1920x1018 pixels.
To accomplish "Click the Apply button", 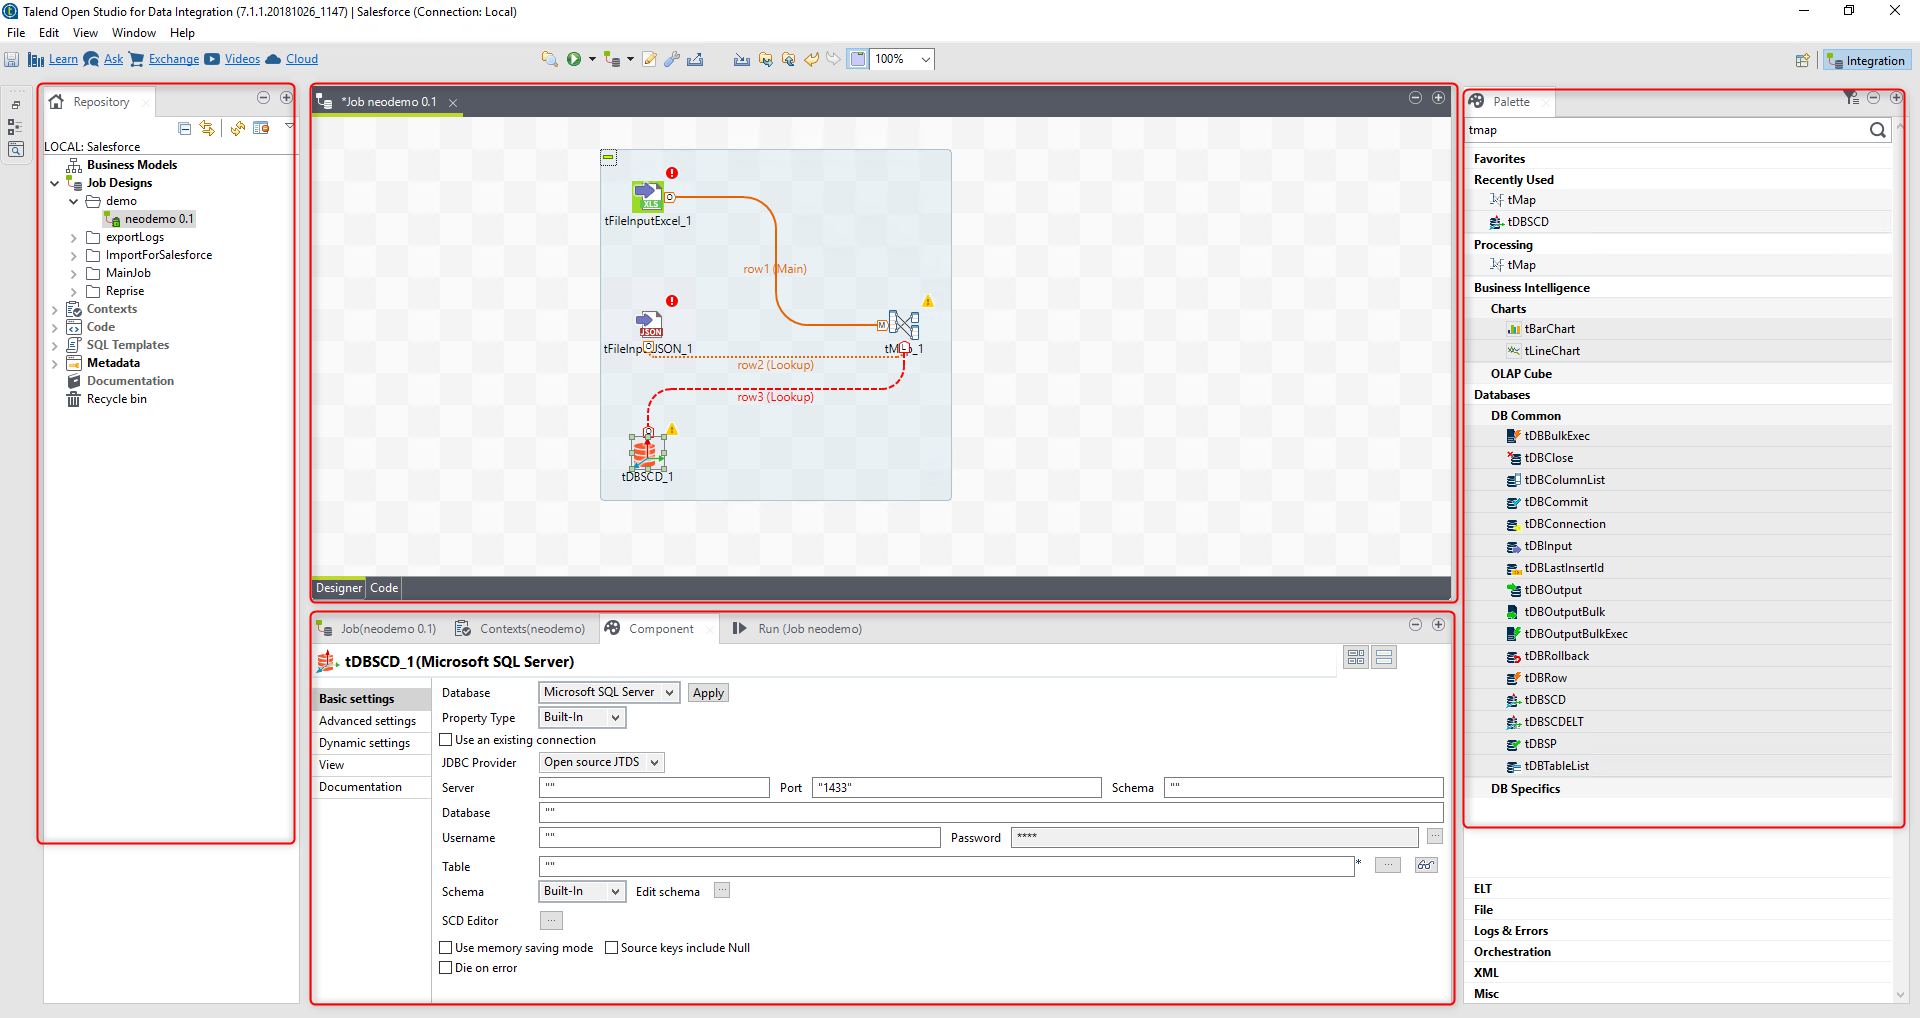I will tap(708, 693).
